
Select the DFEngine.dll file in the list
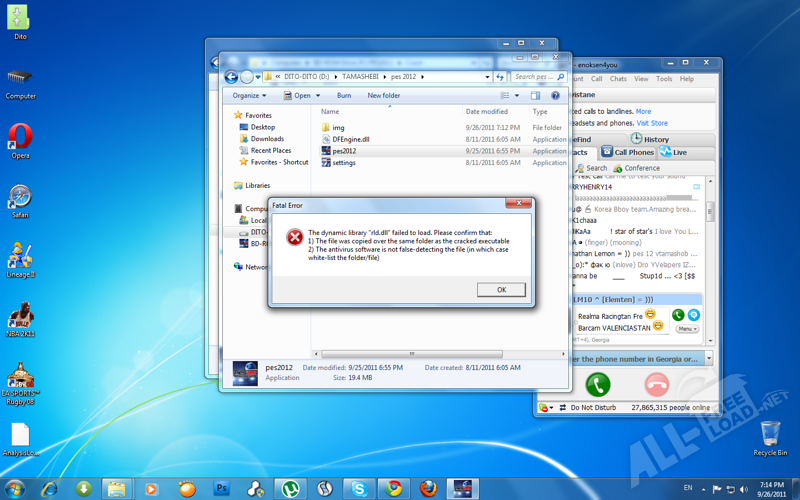[350, 140]
